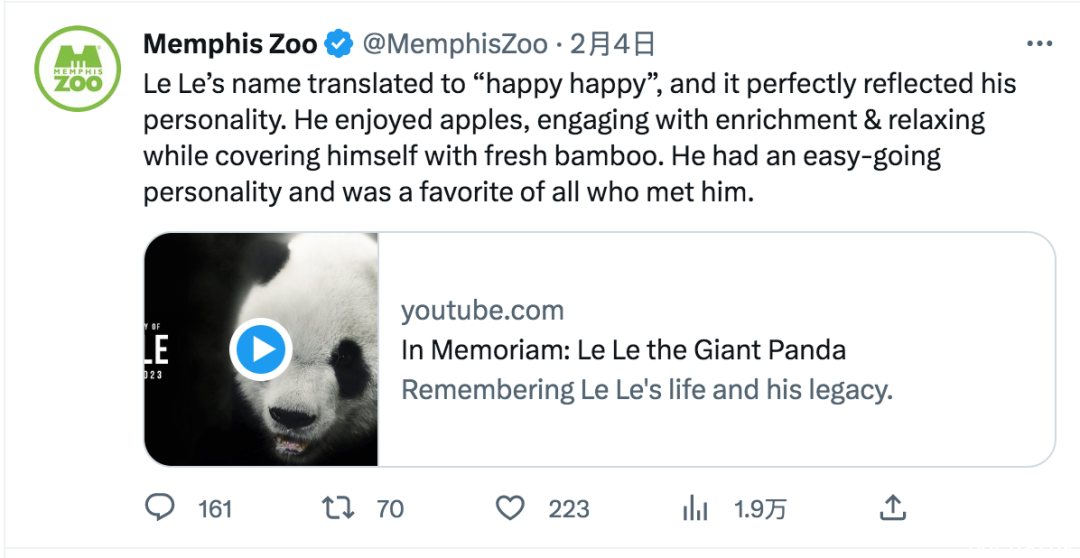The width and height of the screenshot is (1080, 558).
Task: Click the 2月4日 tweet date
Action: tap(612, 44)
